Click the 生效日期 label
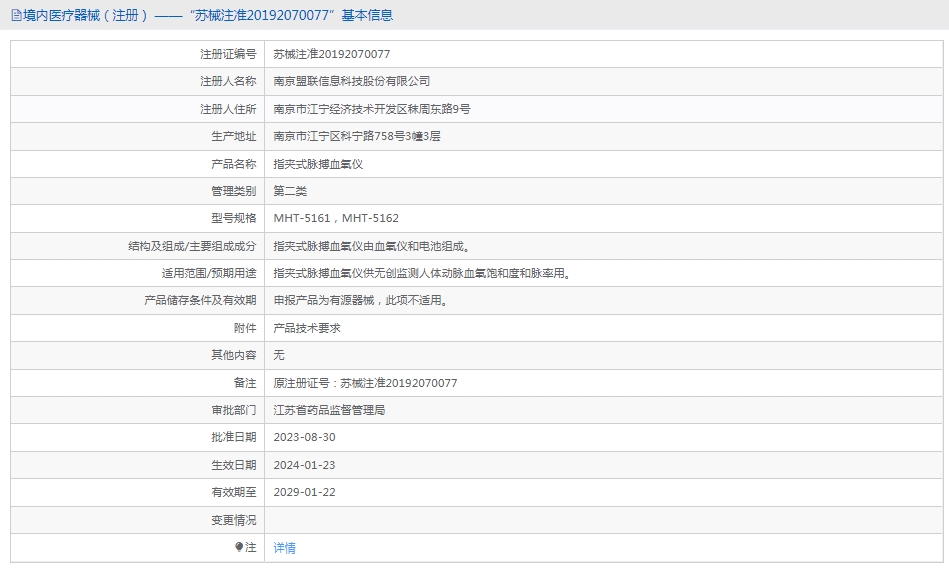Viewport: 949px width, 573px height. coord(234,465)
